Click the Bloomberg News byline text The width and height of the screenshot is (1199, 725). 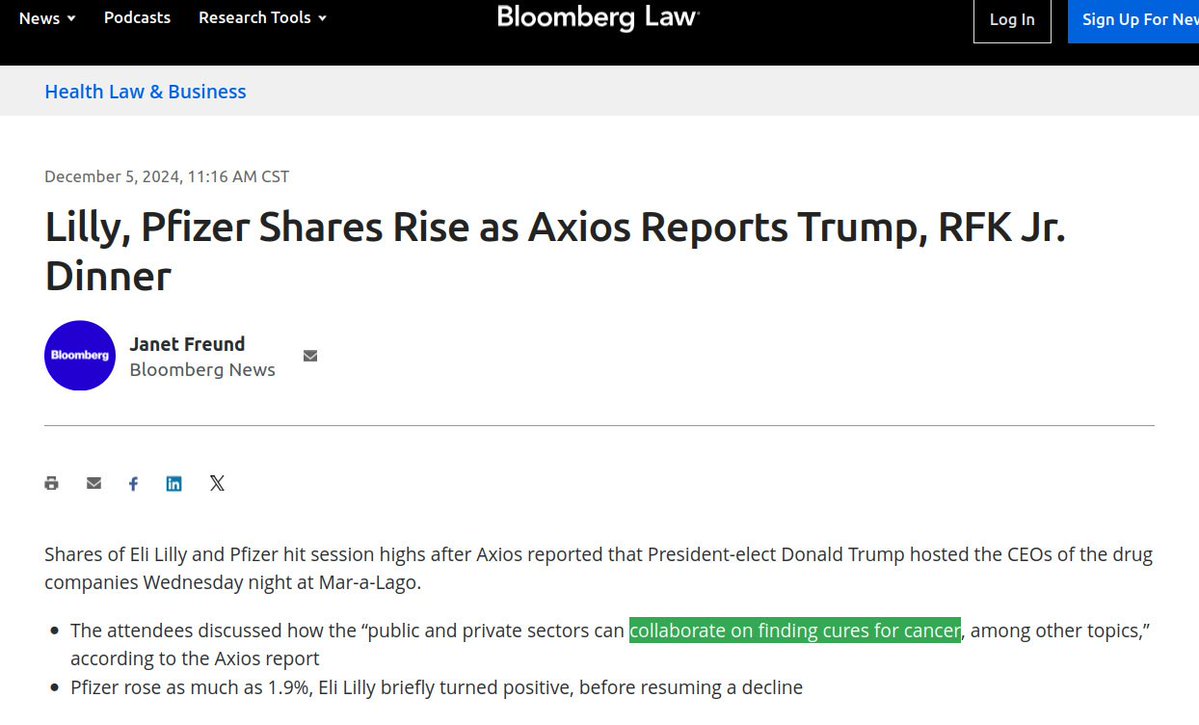coord(202,370)
